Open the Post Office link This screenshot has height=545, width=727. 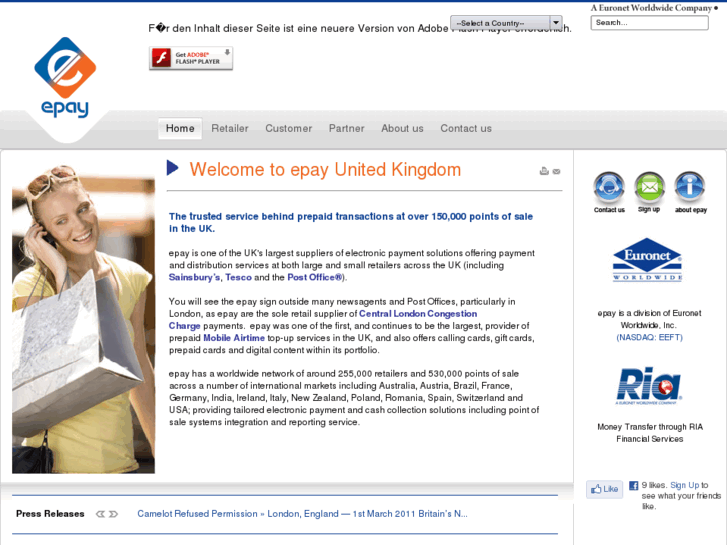[x=315, y=277]
